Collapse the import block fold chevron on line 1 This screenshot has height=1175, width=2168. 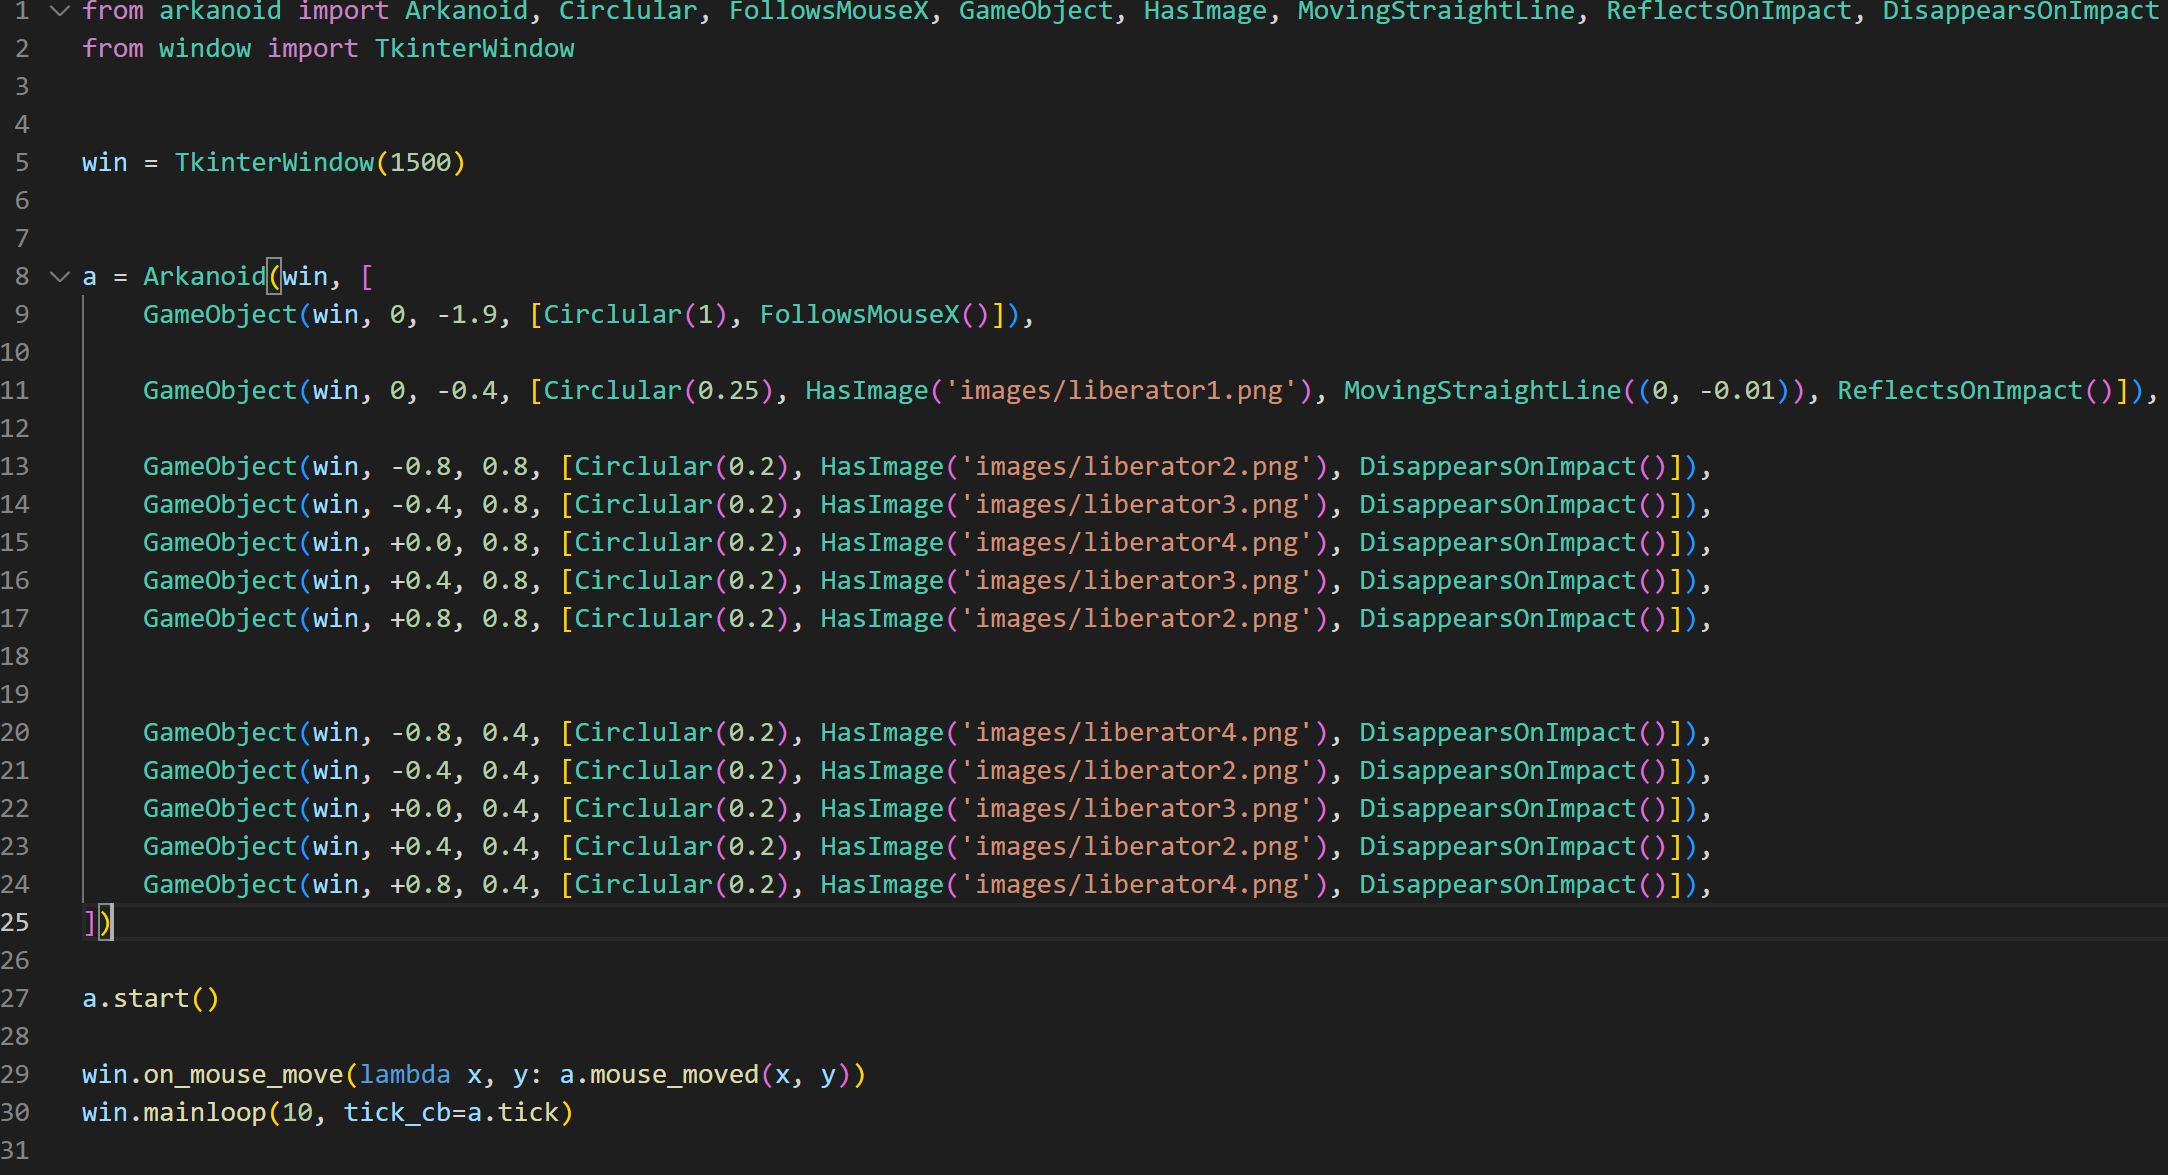(x=60, y=11)
